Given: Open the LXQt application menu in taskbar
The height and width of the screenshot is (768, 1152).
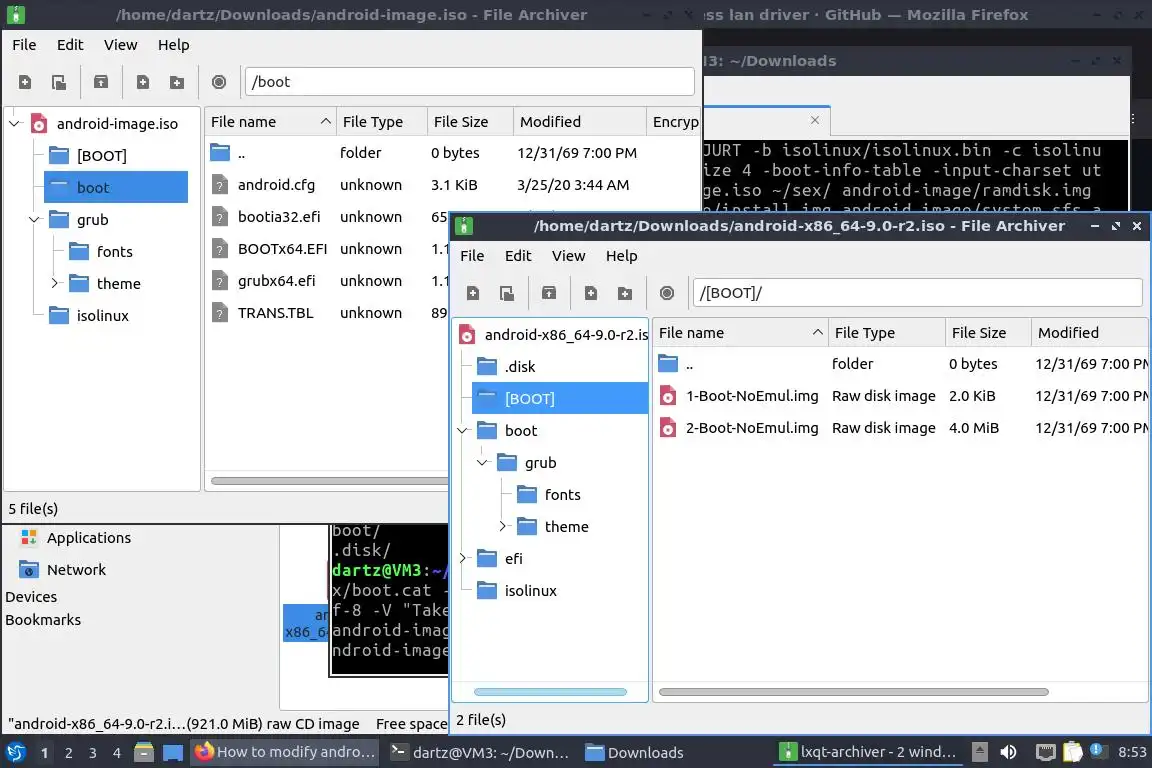Looking at the screenshot, I should pos(15,752).
